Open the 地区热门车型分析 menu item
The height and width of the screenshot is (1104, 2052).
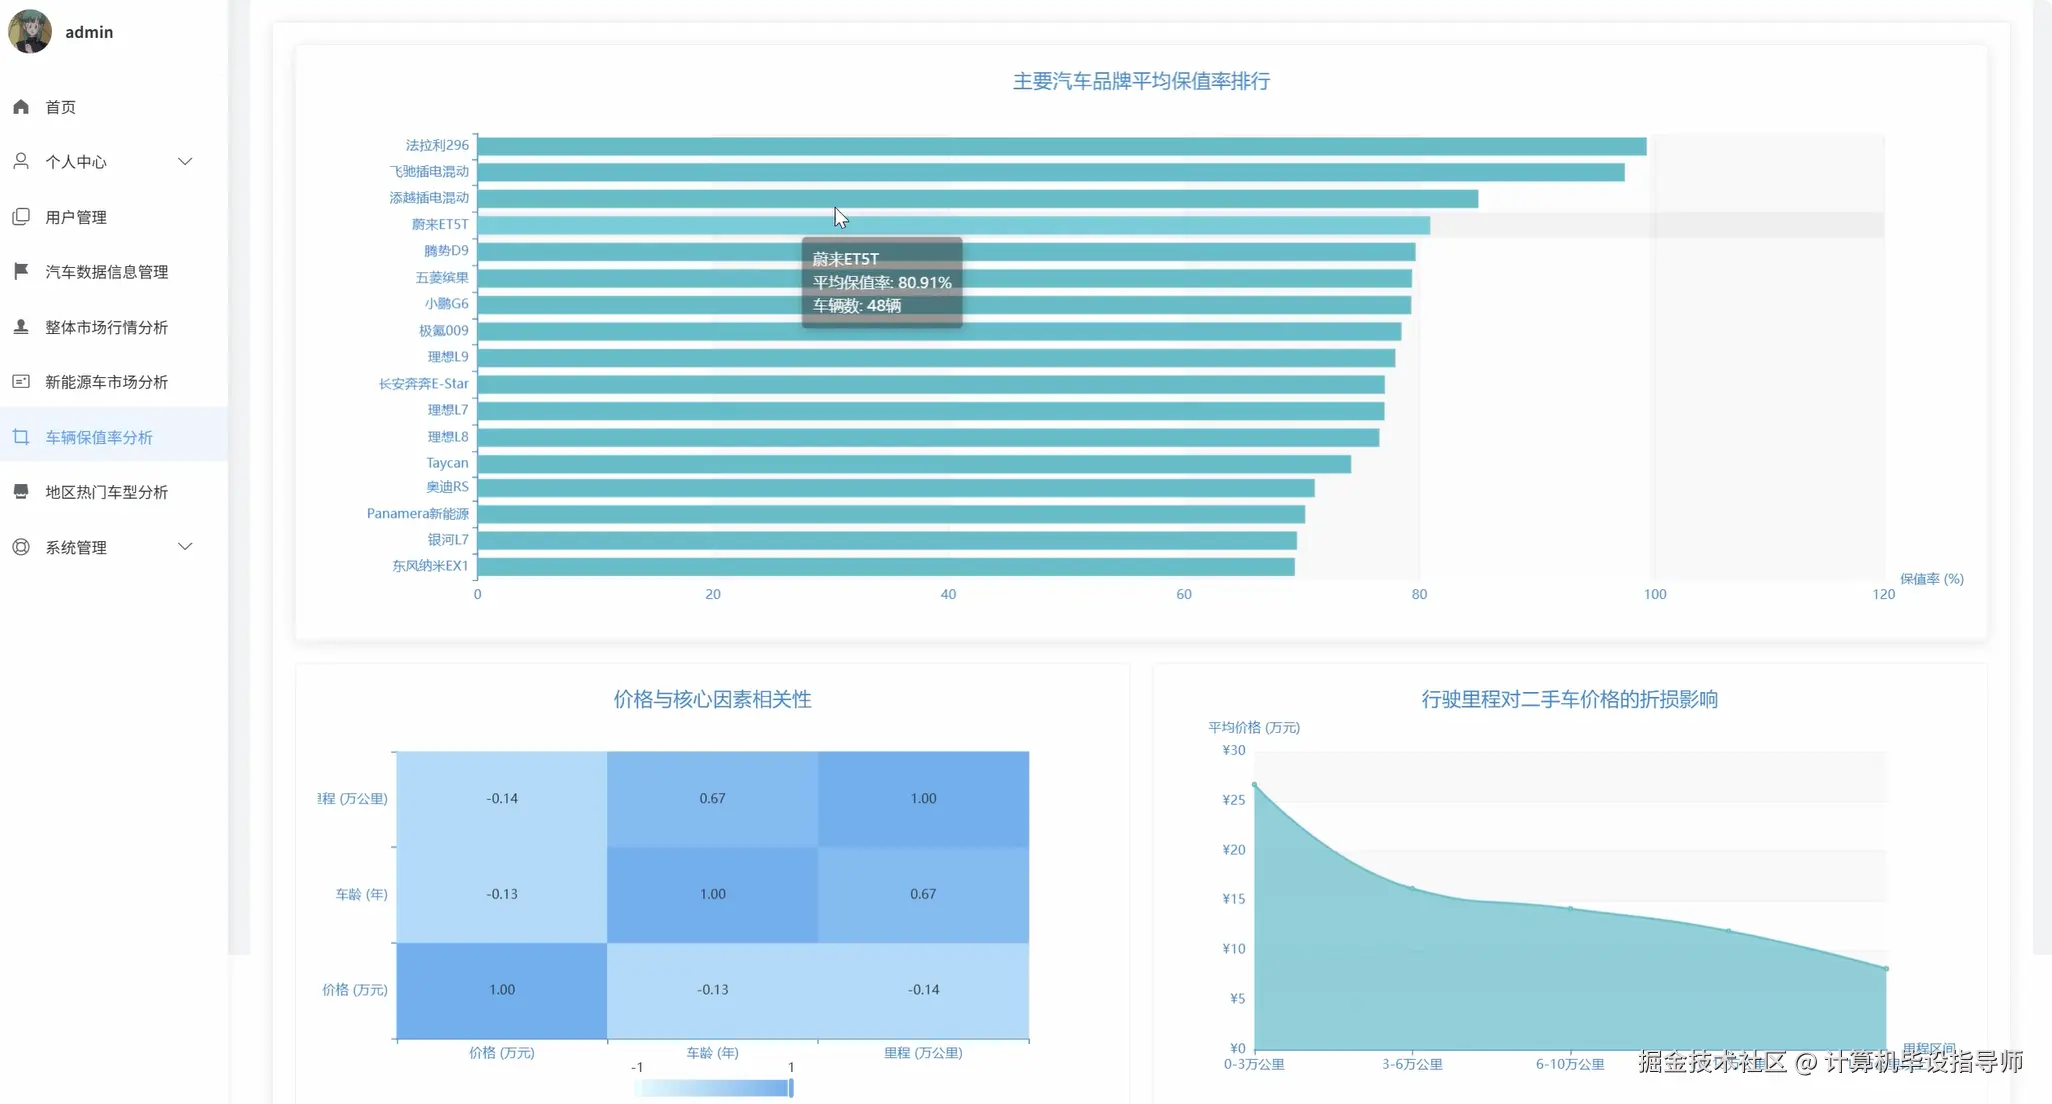[106, 492]
